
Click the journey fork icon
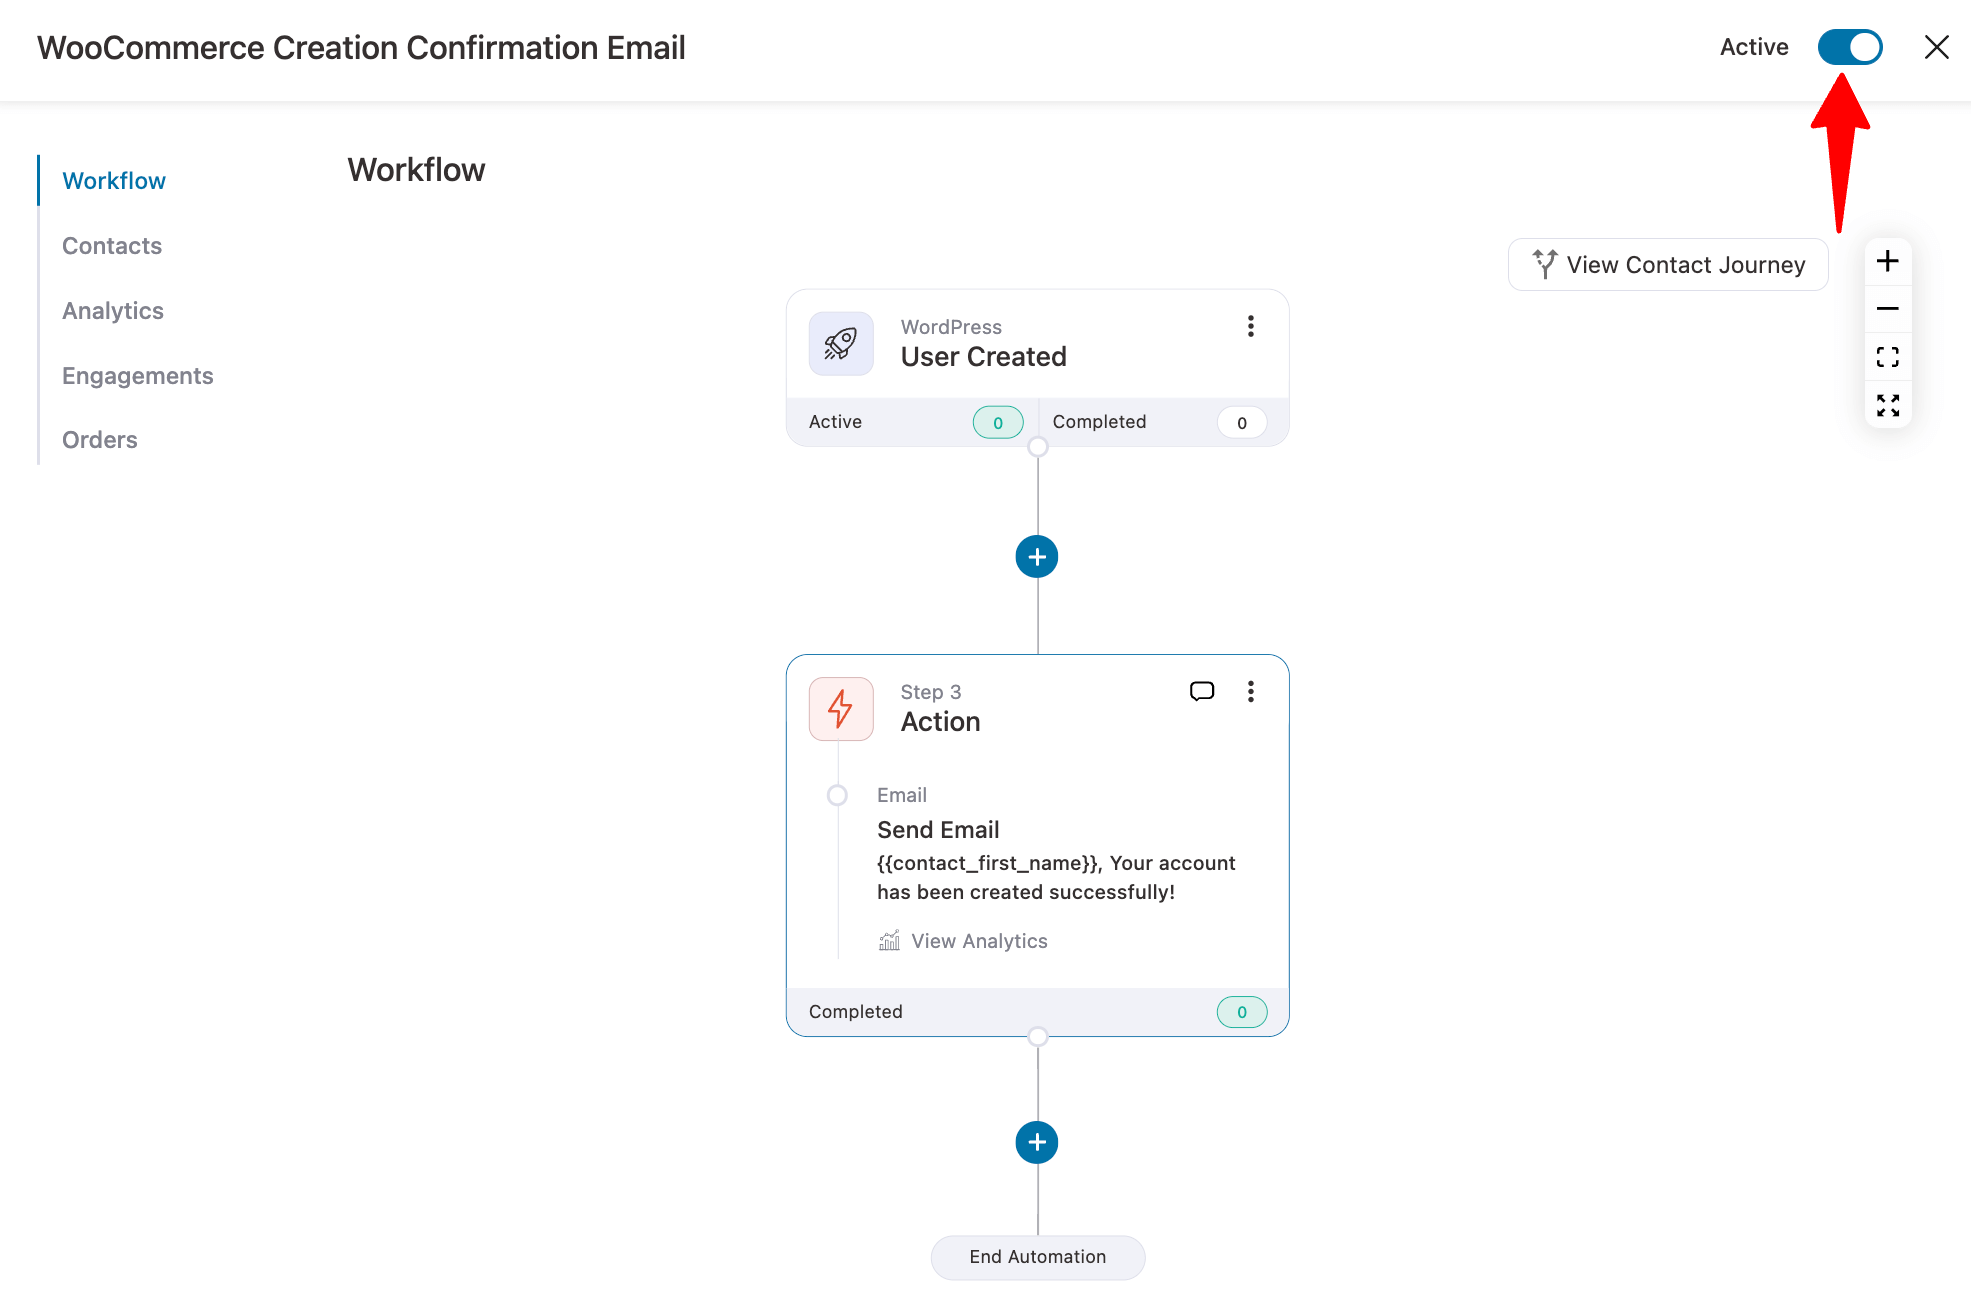pos(1545,264)
